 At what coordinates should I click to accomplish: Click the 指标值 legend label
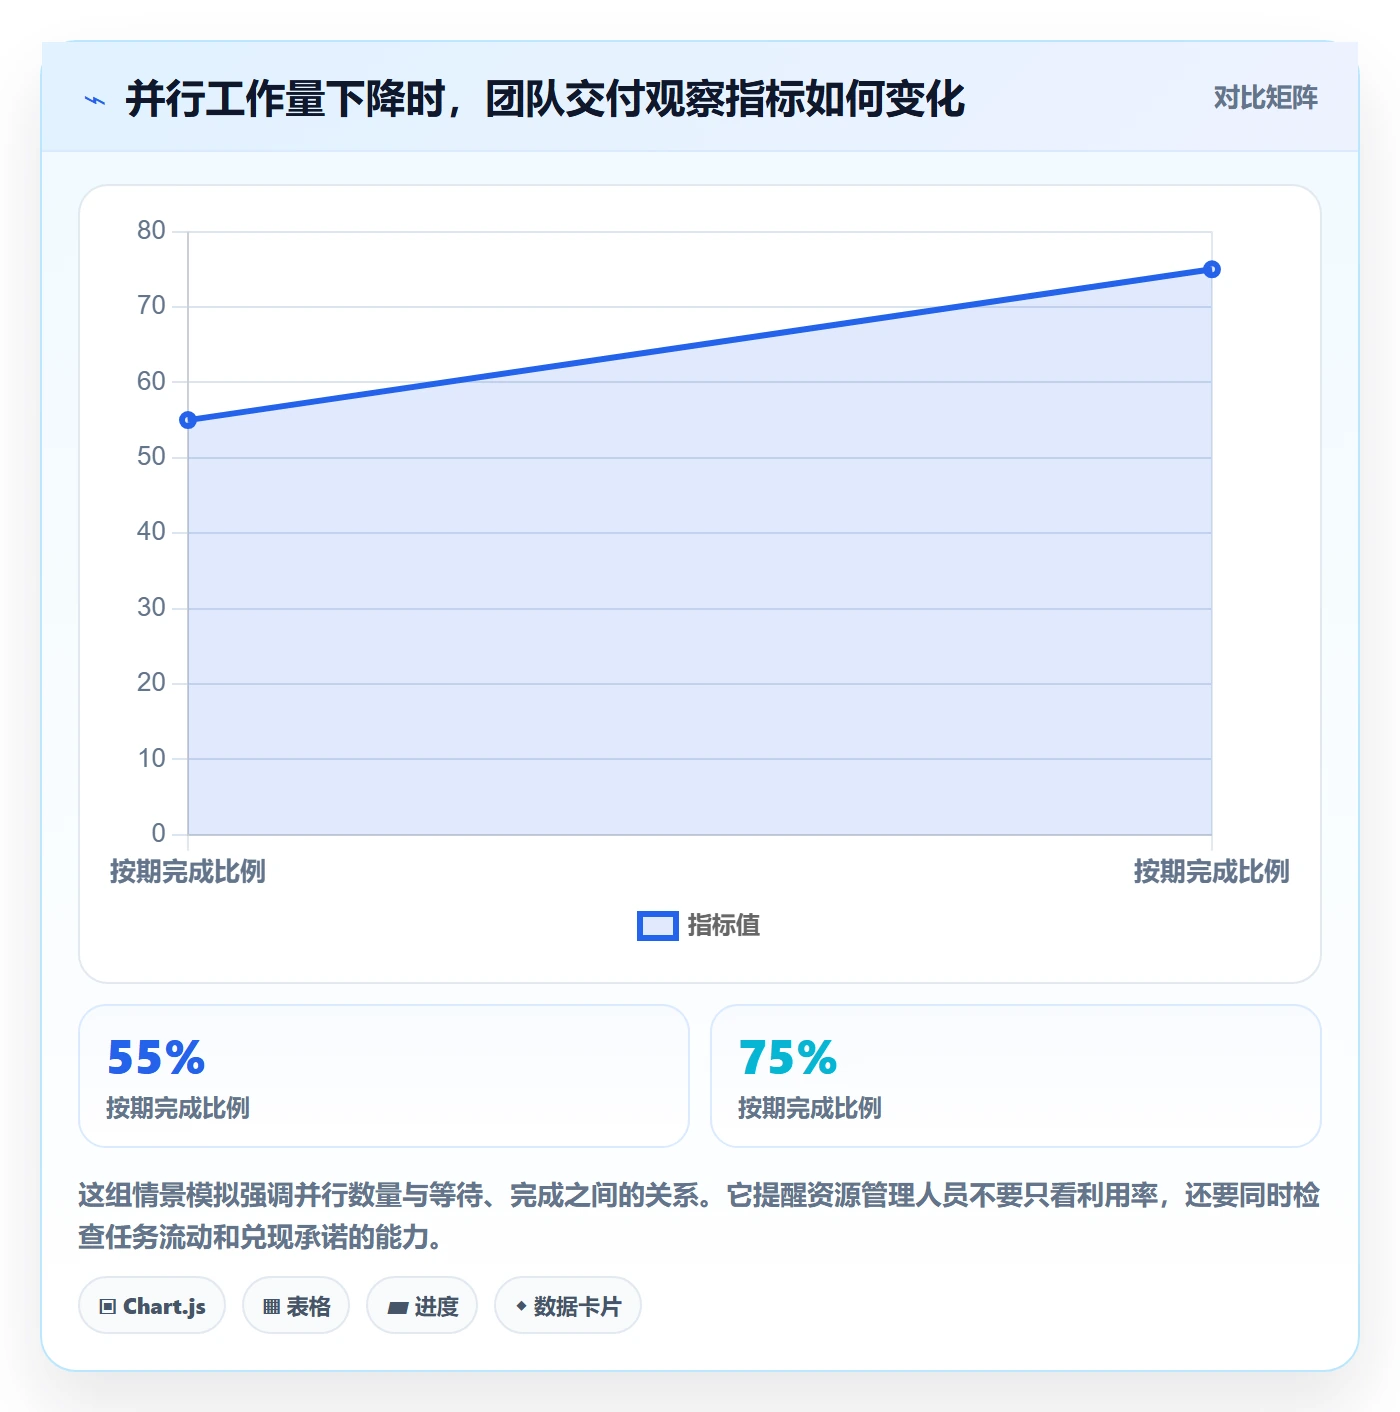(x=724, y=926)
